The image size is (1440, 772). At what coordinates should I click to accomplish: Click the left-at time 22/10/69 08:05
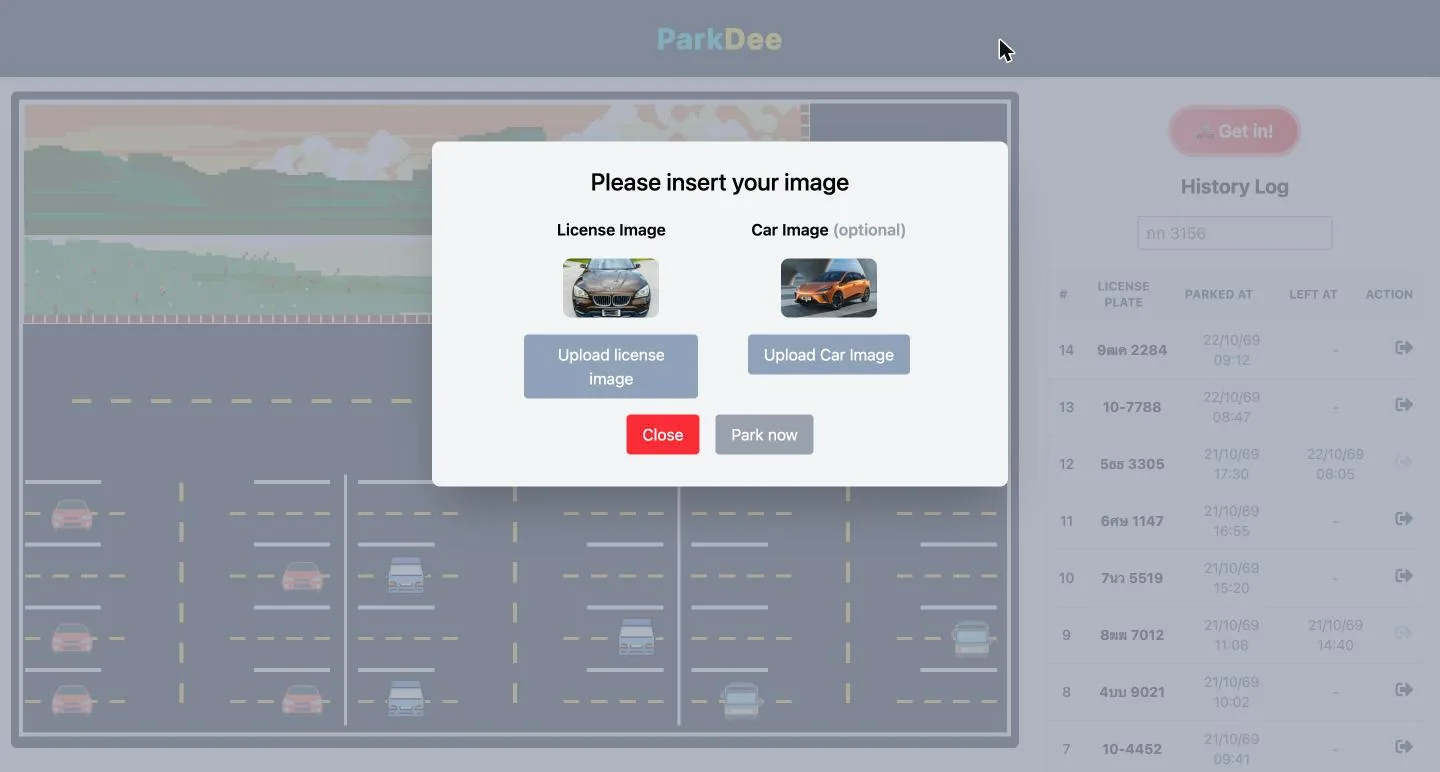[x=1335, y=464]
